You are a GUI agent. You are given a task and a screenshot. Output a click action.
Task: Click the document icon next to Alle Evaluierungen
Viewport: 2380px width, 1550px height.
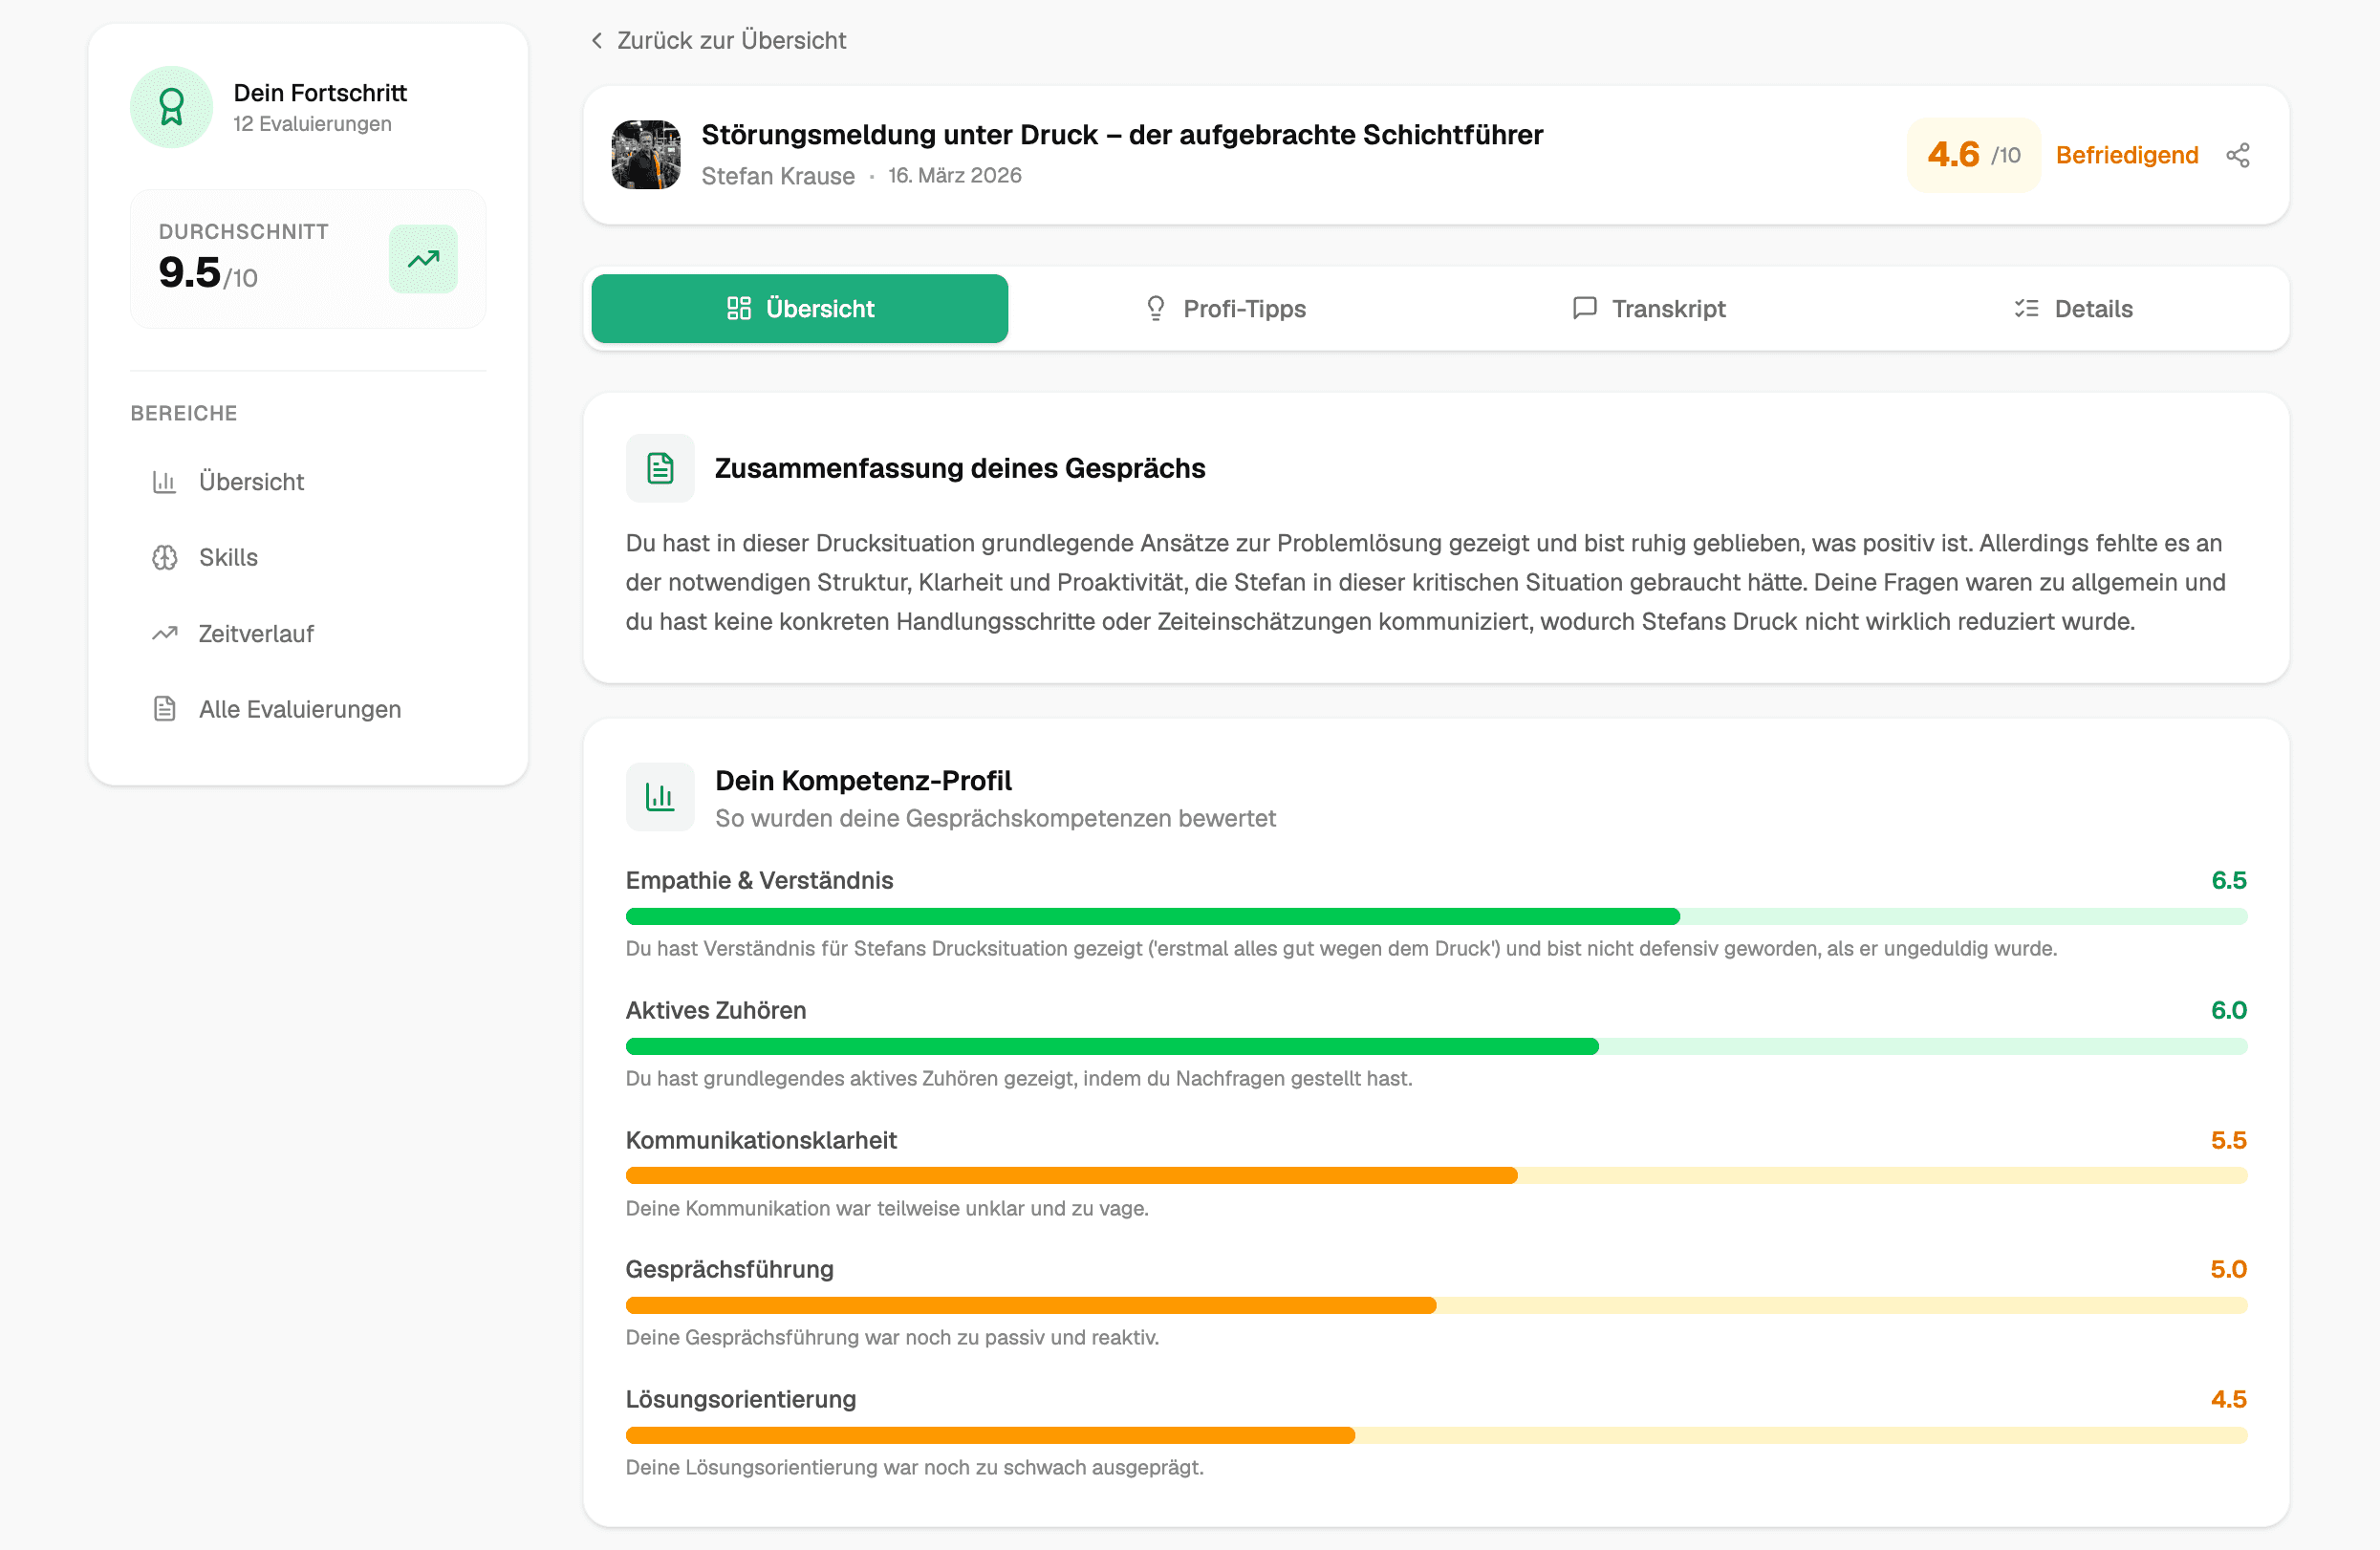pyautogui.click(x=166, y=708)
